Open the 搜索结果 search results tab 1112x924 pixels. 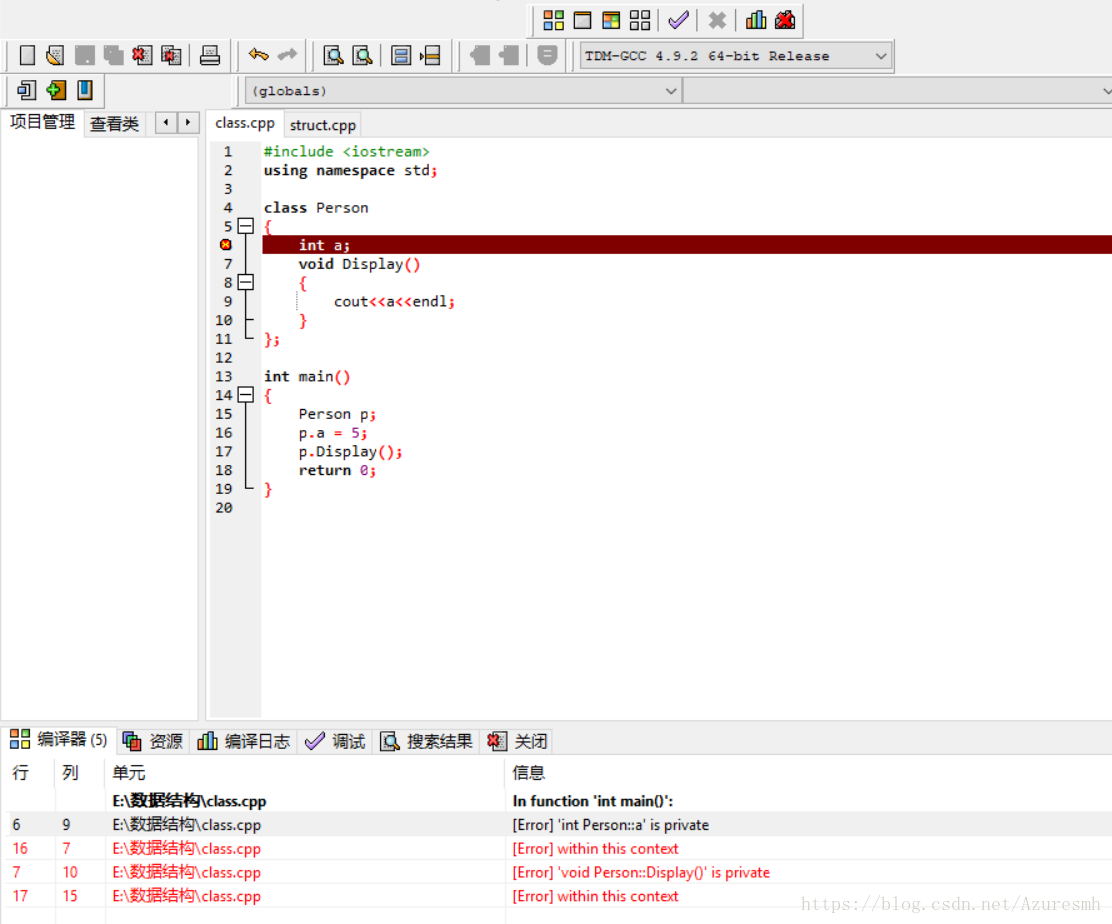[x=426, y=741]
